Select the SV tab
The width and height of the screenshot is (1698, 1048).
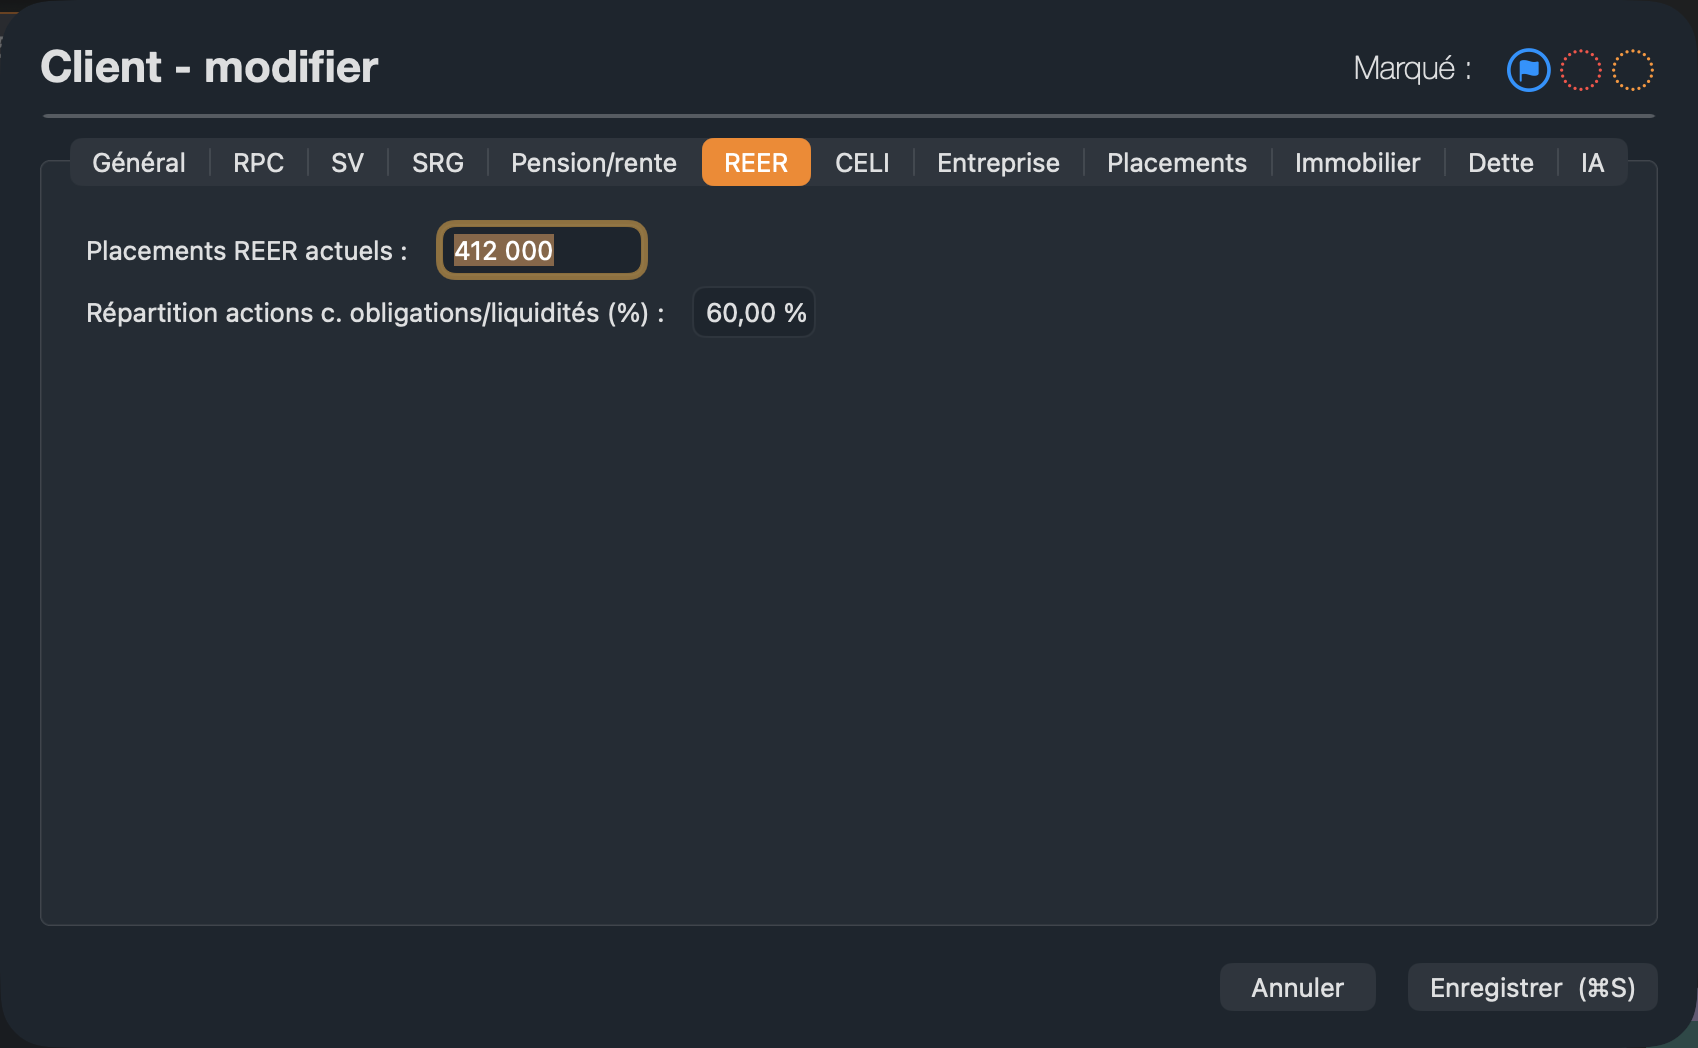[347, 162]
